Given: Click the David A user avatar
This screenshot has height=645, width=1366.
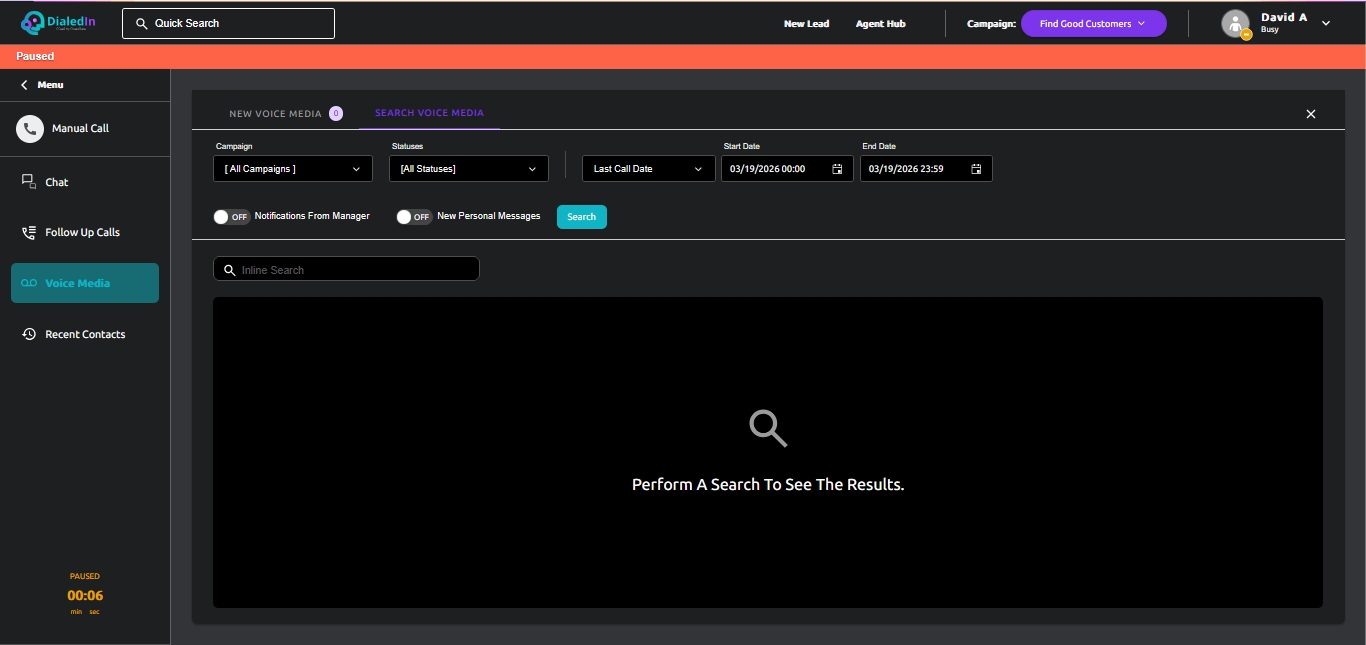Looking at the screenshot, I should click(x=1236, y=23).
